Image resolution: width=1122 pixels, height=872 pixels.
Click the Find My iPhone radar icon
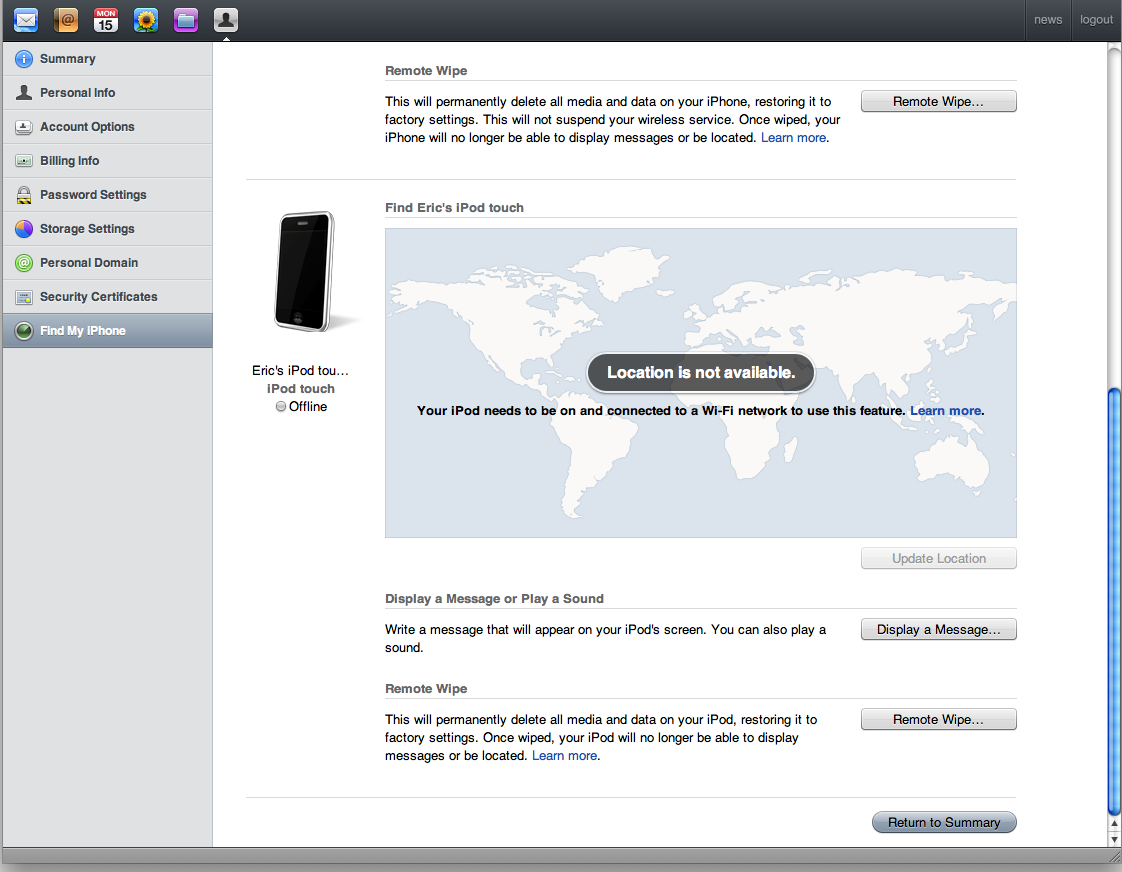point(24,330)
